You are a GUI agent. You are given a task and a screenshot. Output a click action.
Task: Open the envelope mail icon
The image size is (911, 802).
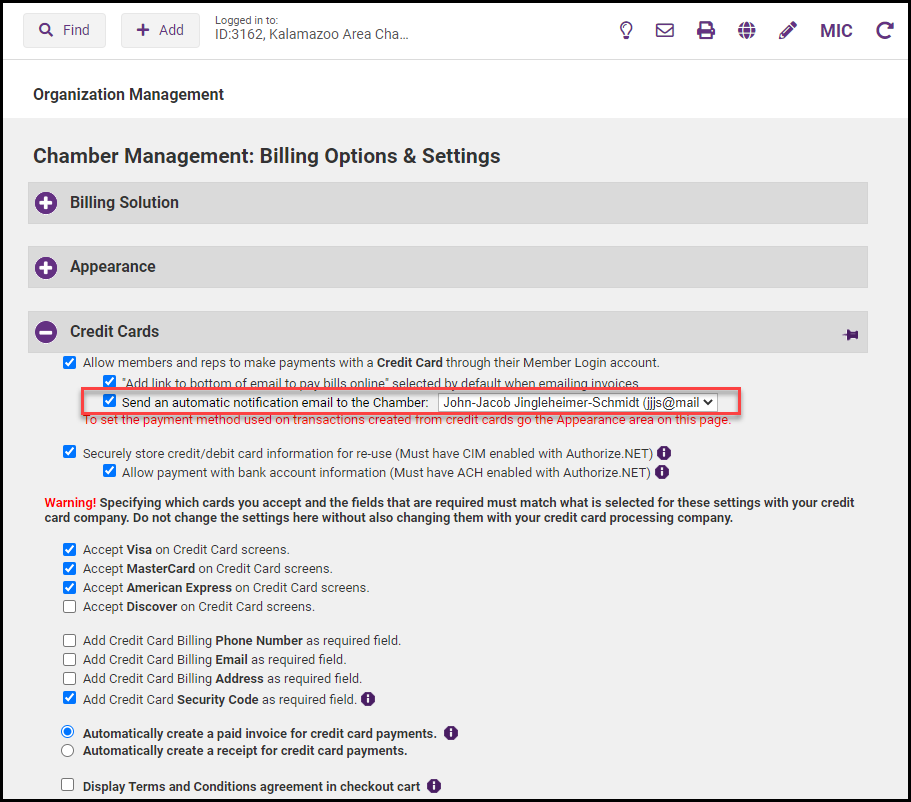click(x=665, y=30)
